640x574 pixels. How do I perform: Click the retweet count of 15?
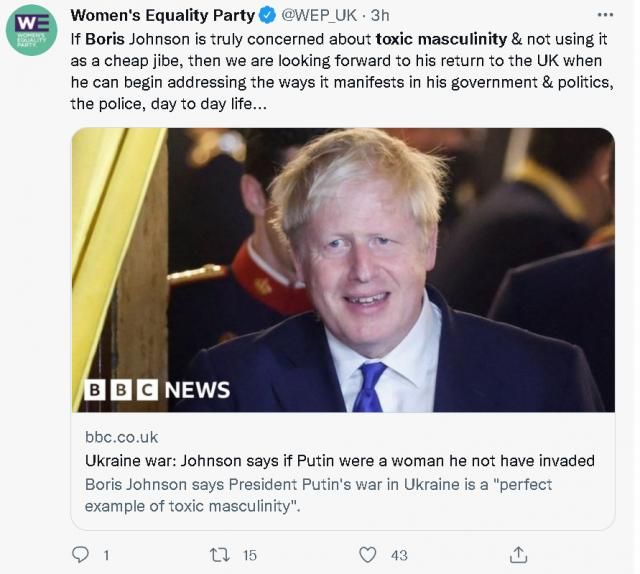pos(250,554)
